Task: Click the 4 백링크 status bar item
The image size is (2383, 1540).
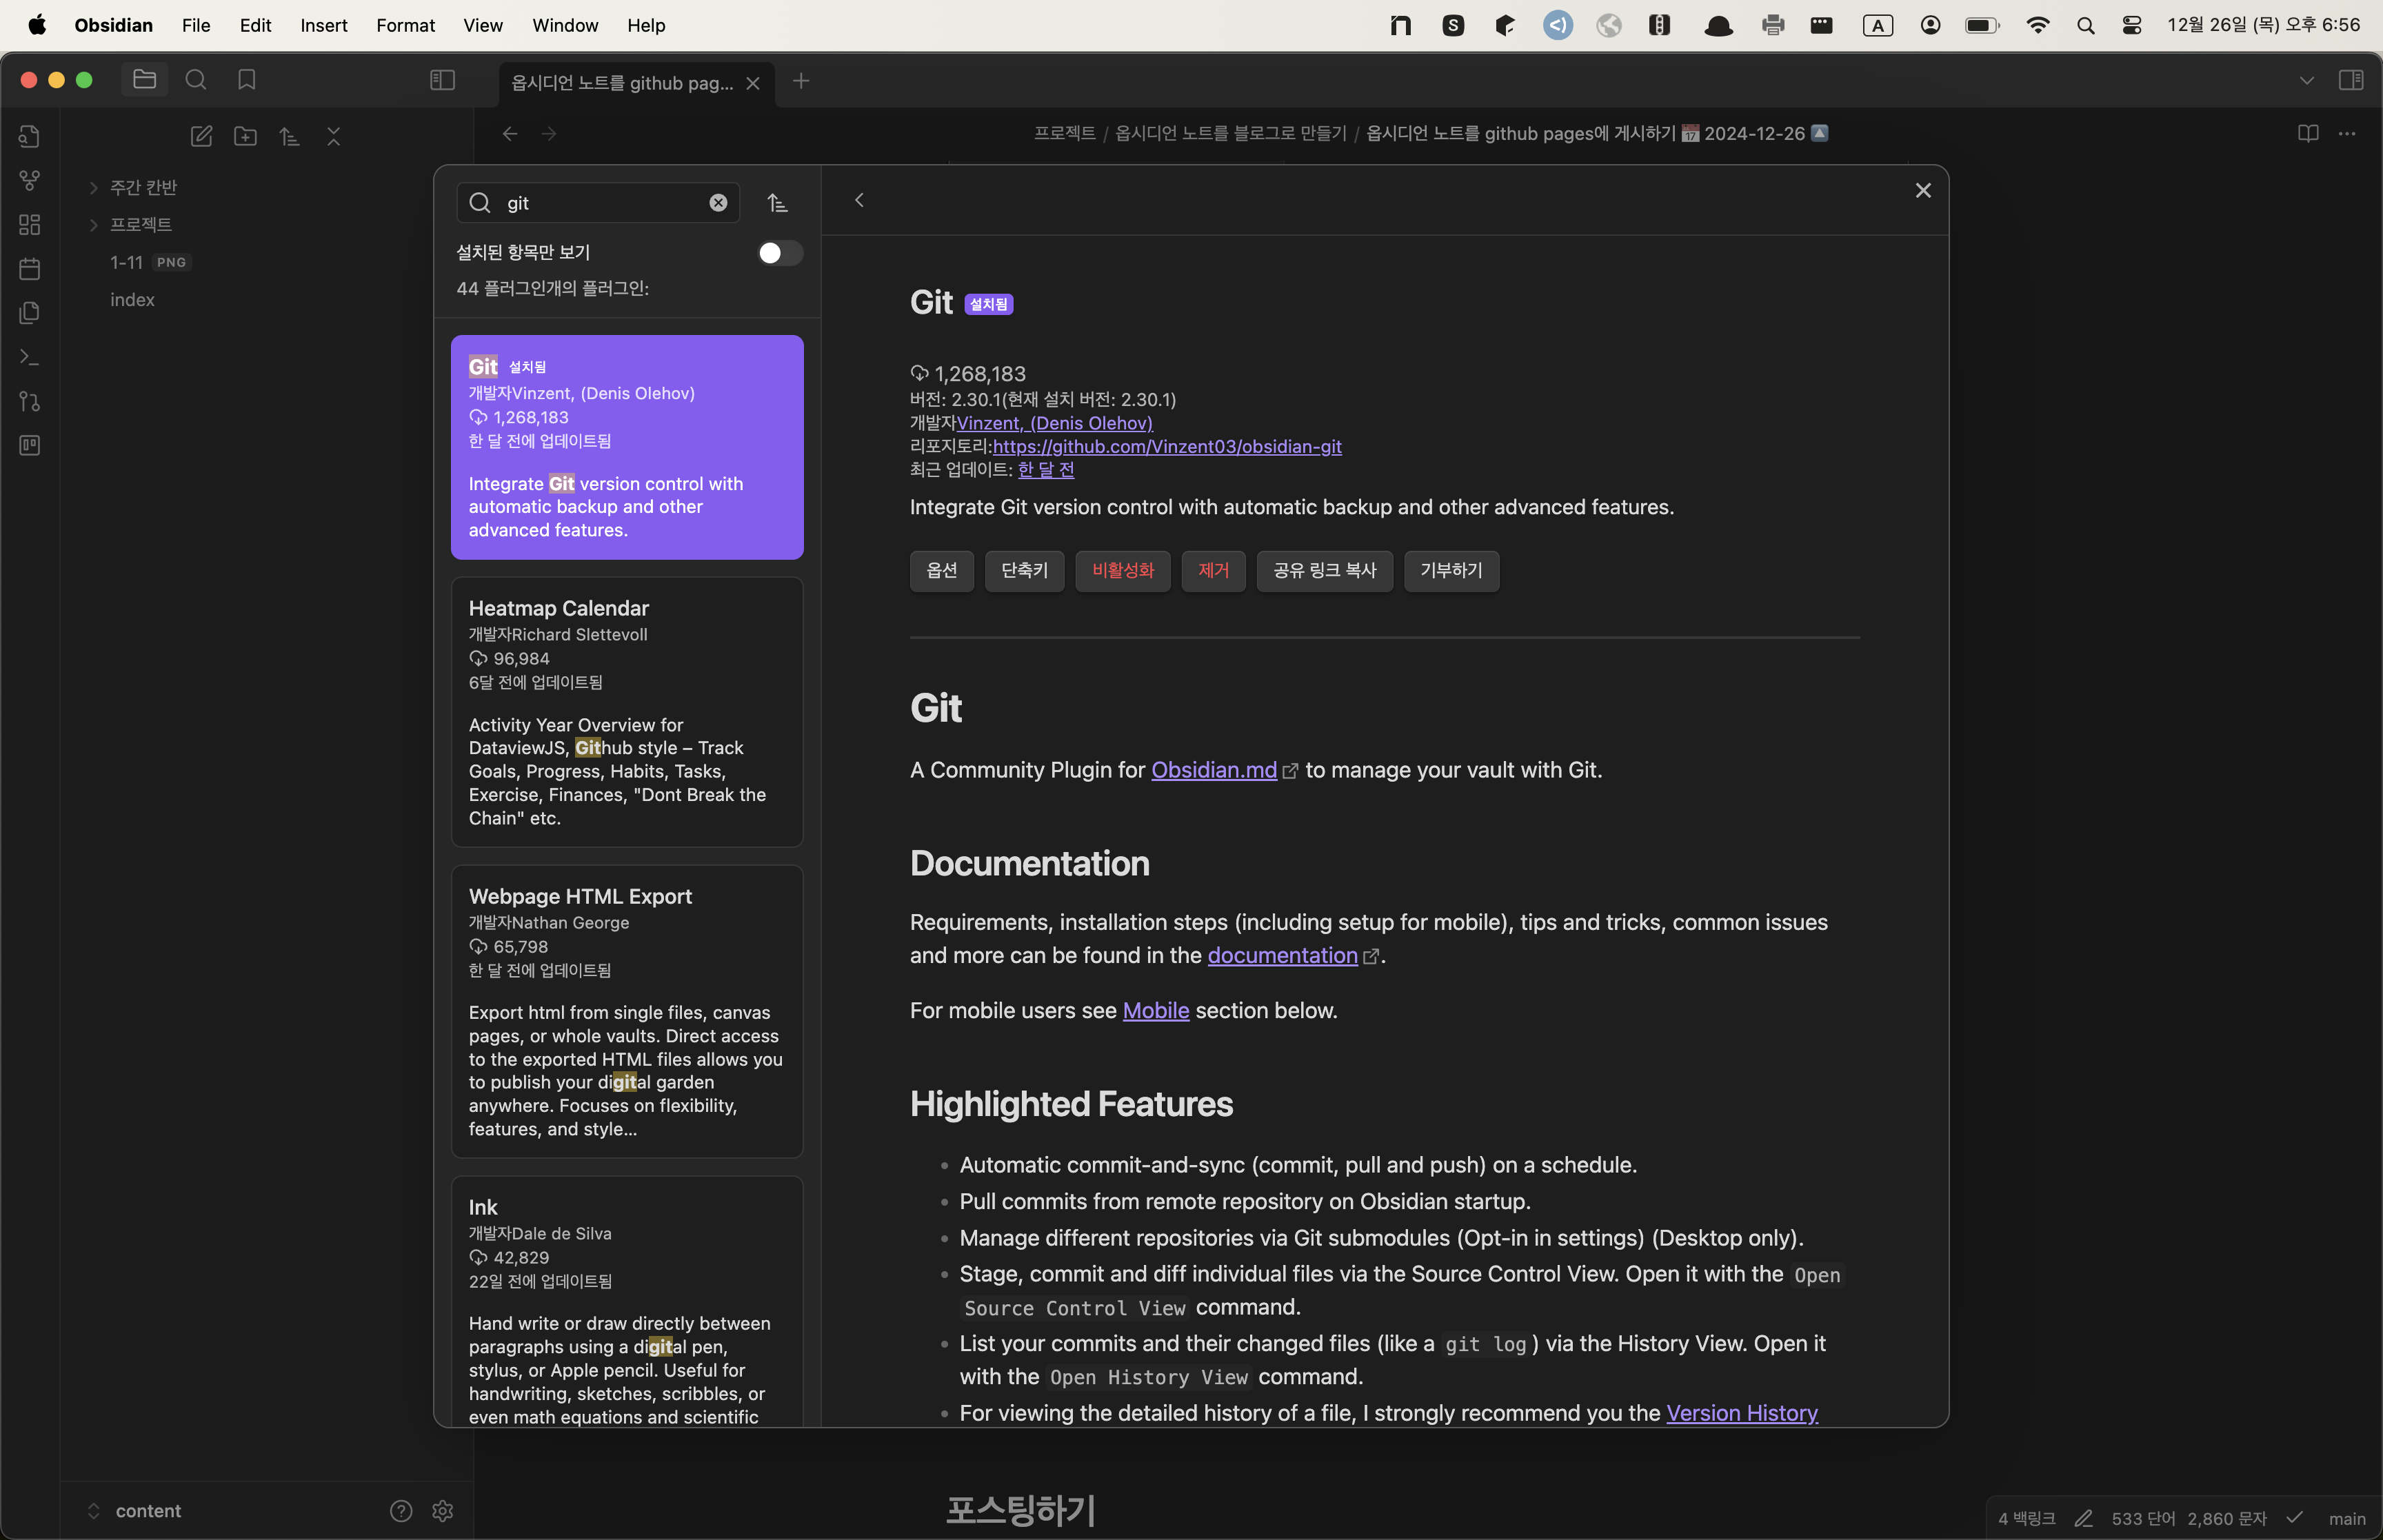Action: [x=2026, y=1519]
